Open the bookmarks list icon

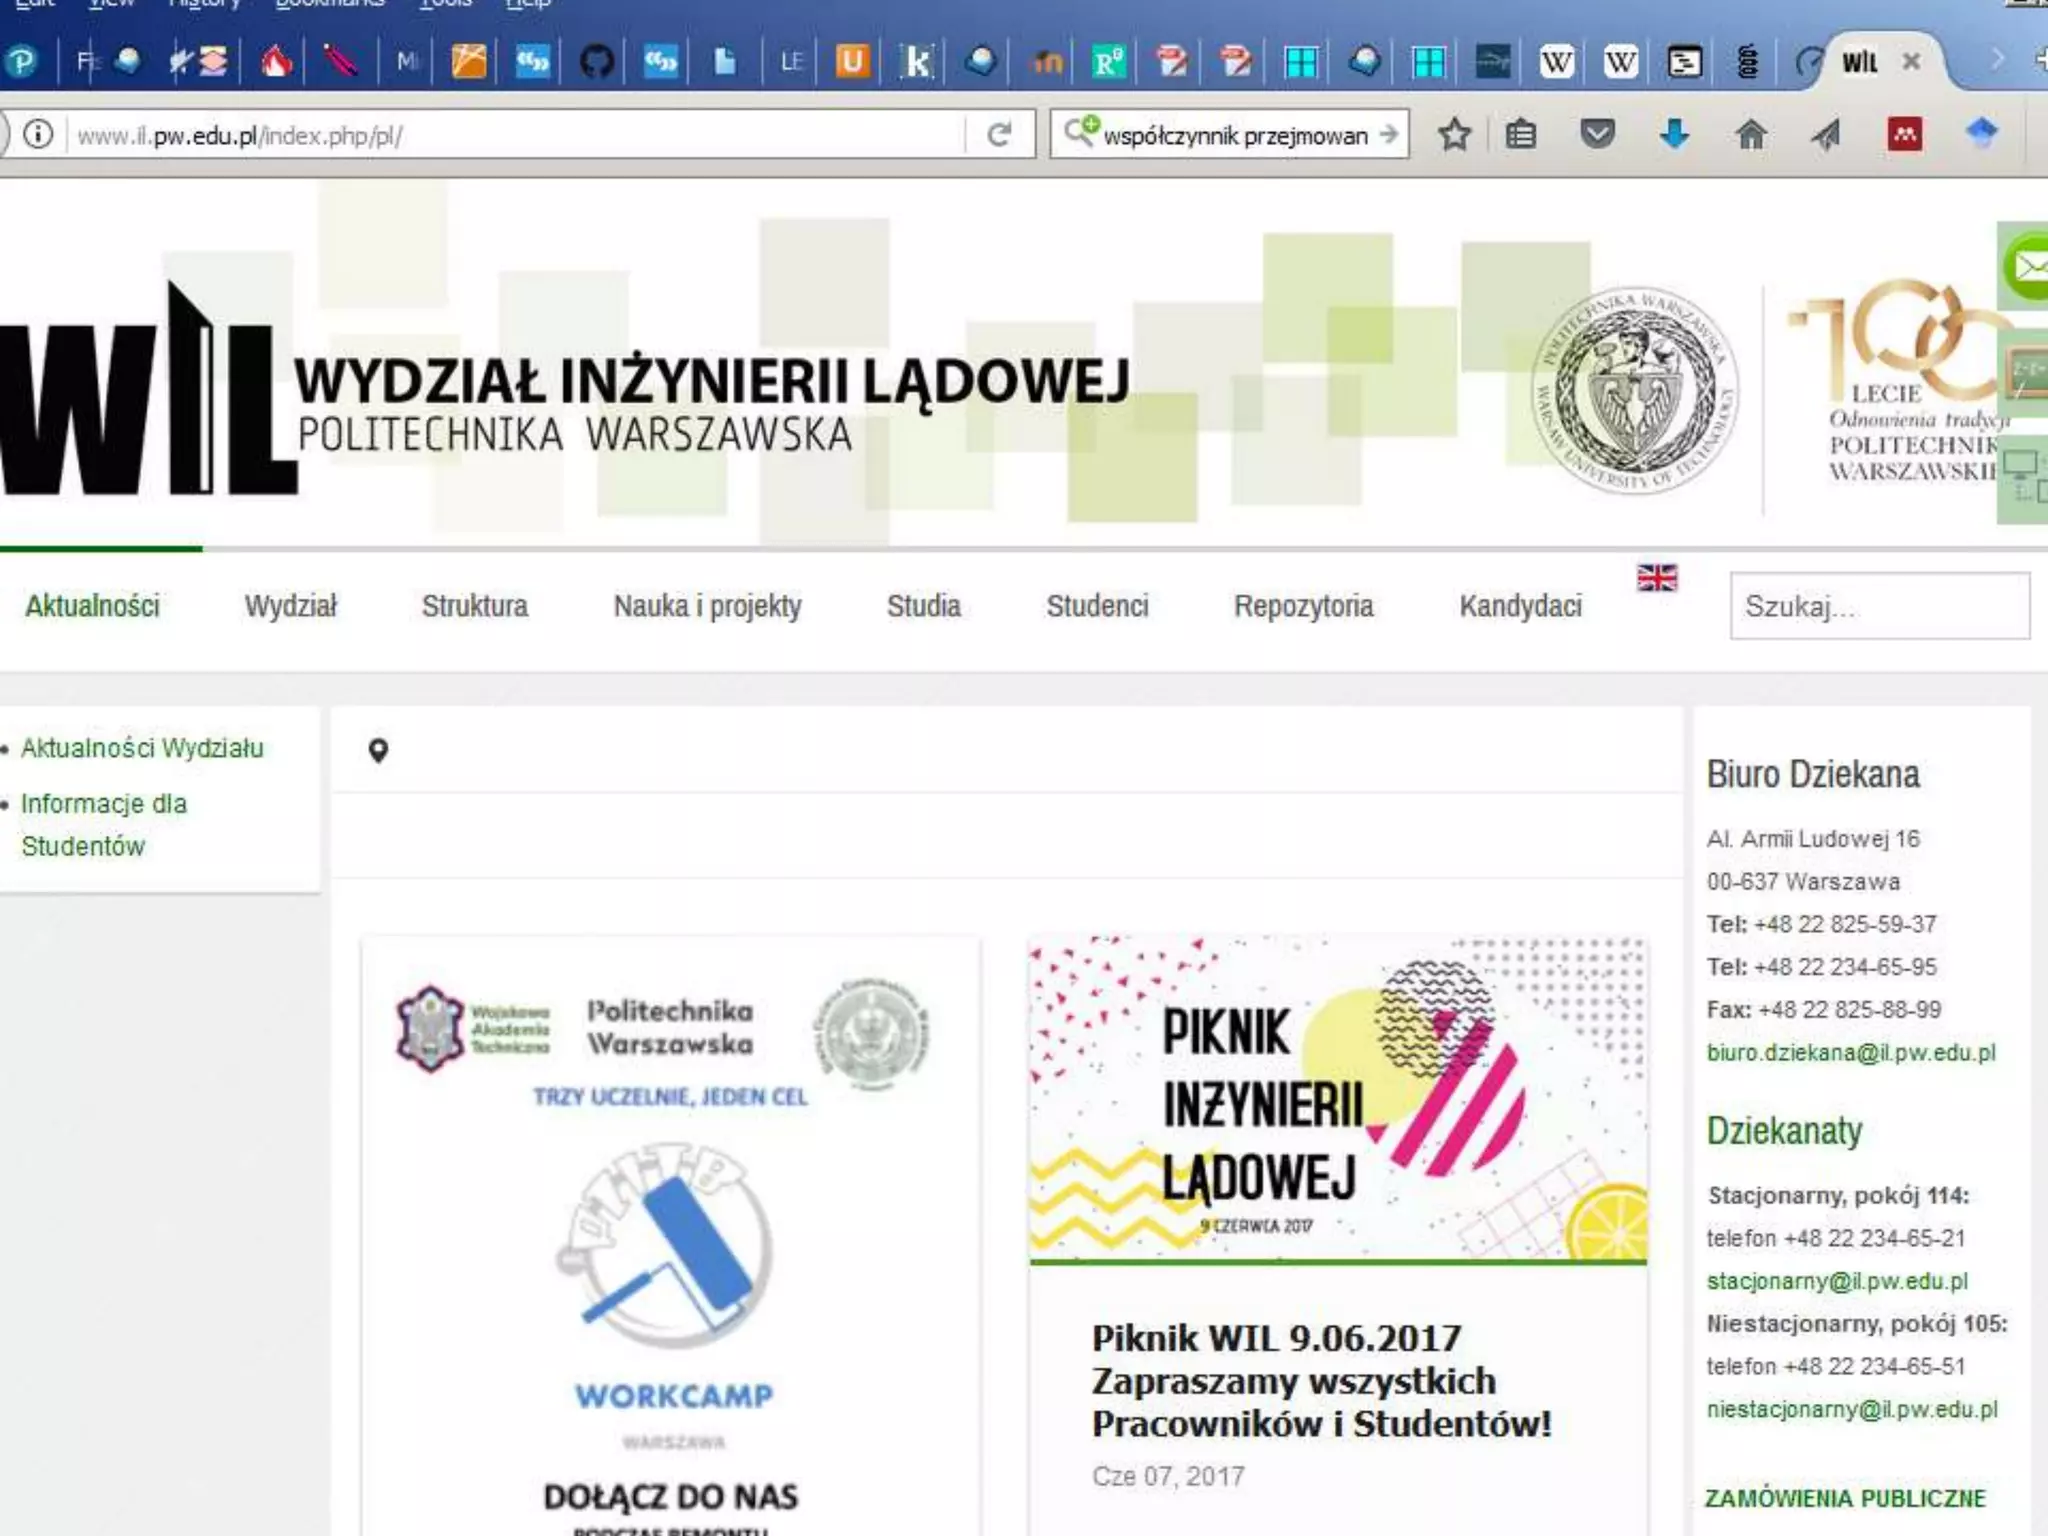pyautogui.click(x=1521, y=134)
